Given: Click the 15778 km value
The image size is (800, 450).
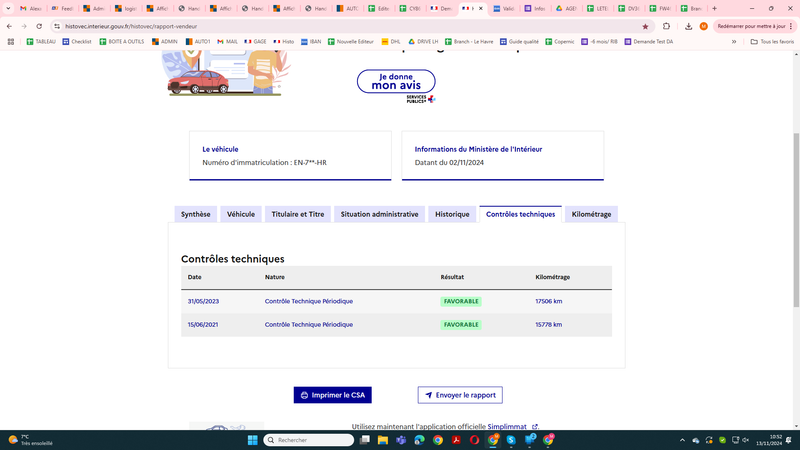Looking at the screenshot, I should tap(548, 324).
